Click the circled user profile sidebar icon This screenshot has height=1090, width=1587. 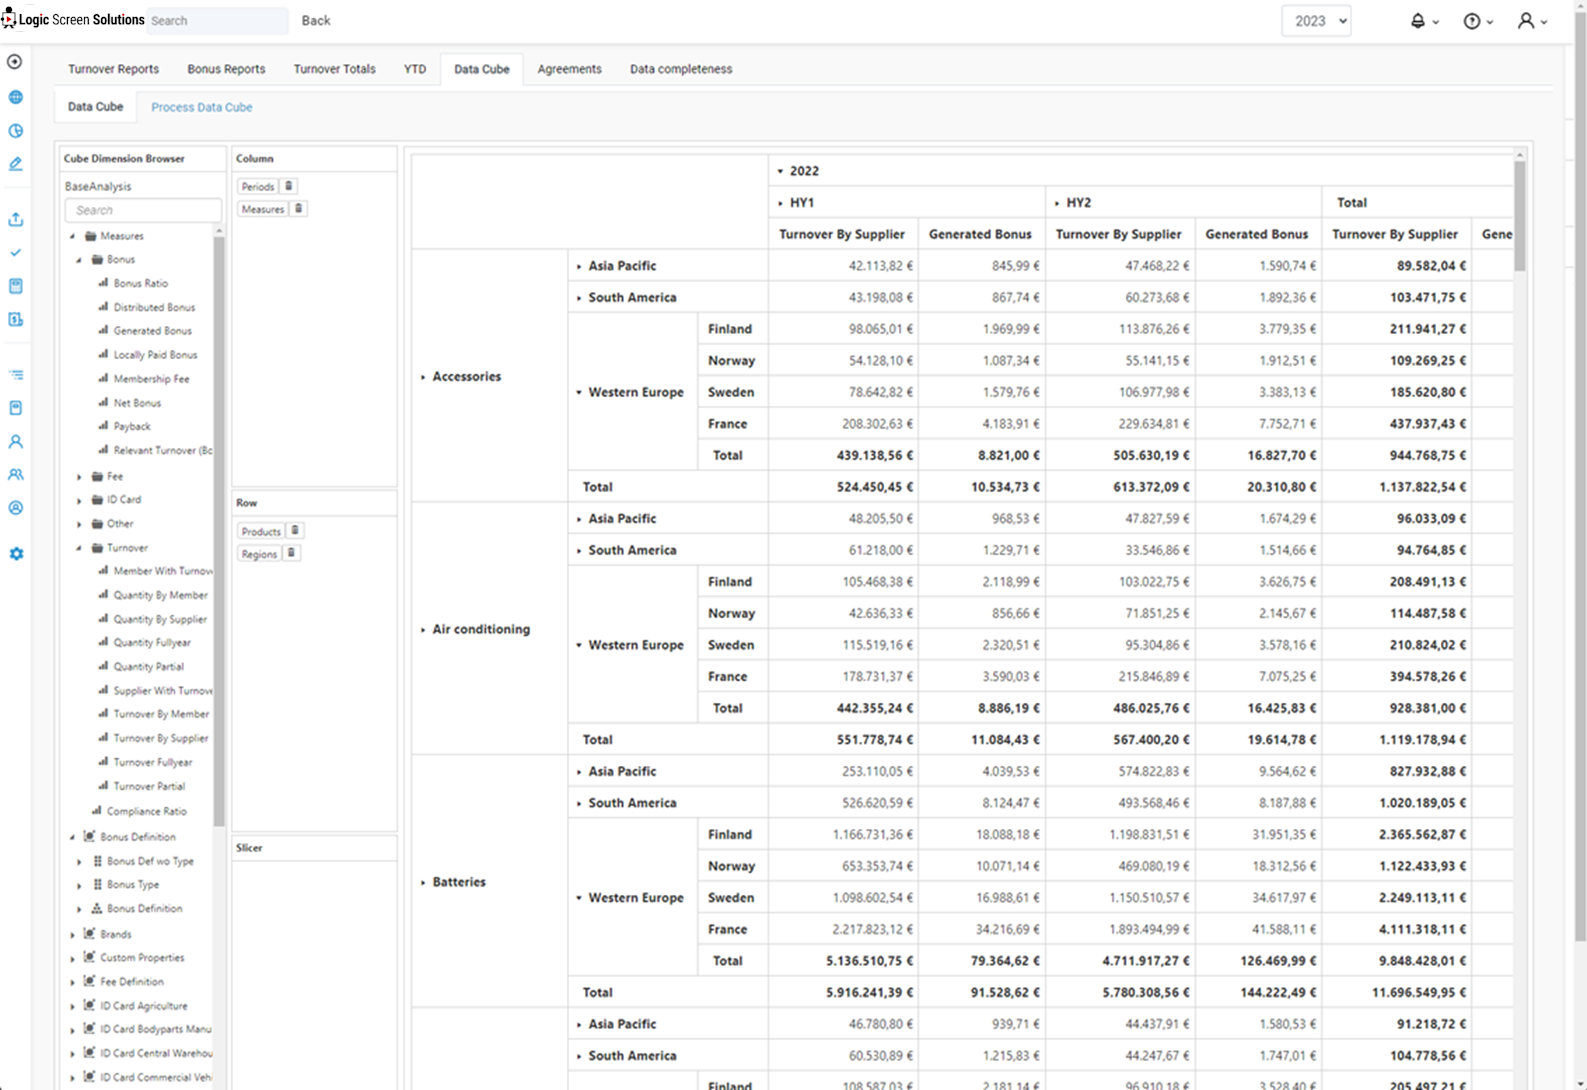point(15,508)
